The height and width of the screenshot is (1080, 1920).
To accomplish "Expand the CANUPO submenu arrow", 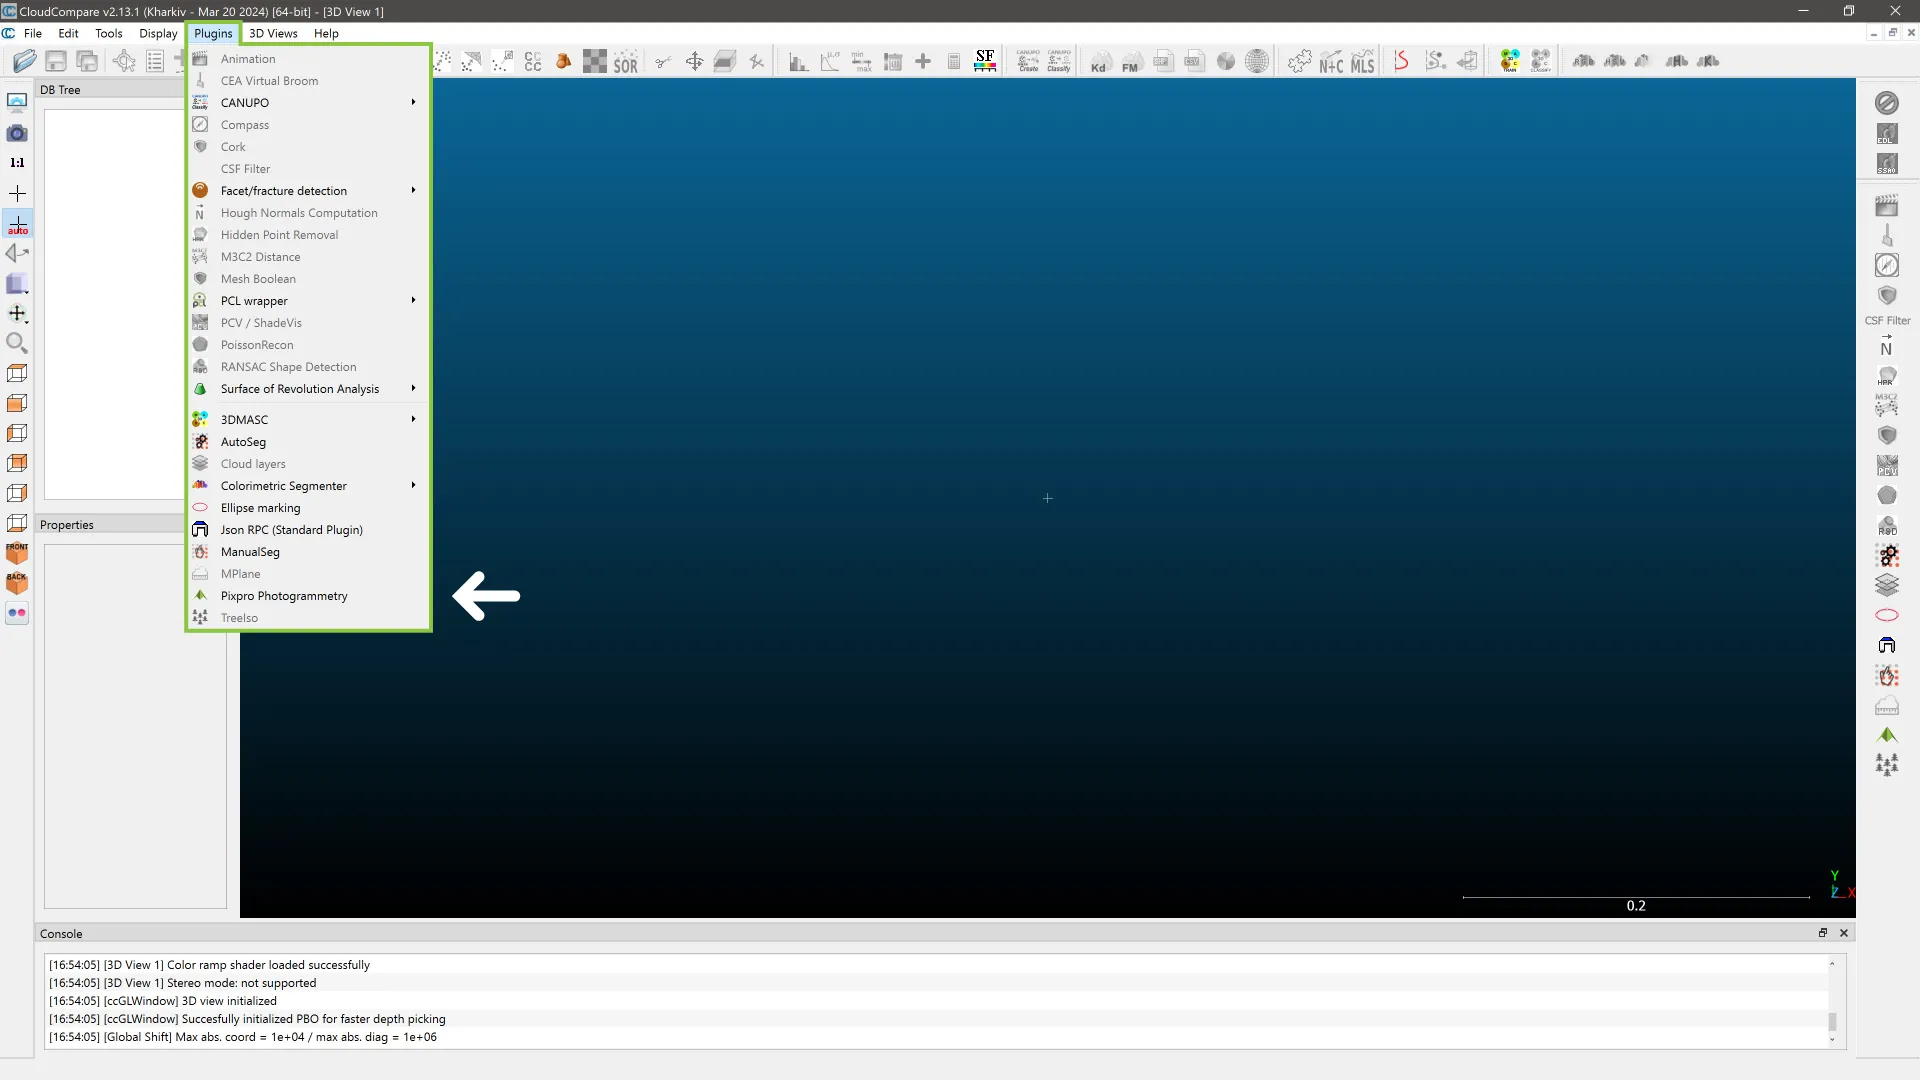I will tap(413, 102).
